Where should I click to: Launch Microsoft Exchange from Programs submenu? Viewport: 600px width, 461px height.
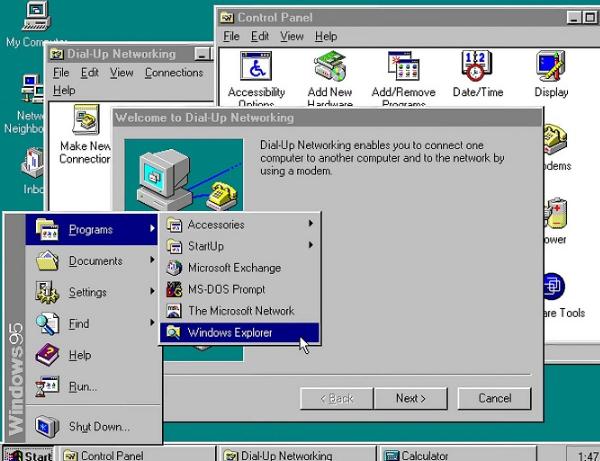tap(234, 268)
